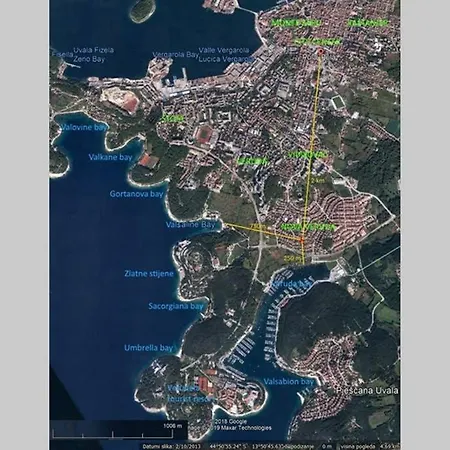Viewport: 450px width, 450px height.
Task: Click the Gortanova bay placemark label
Action: (136, 194)
